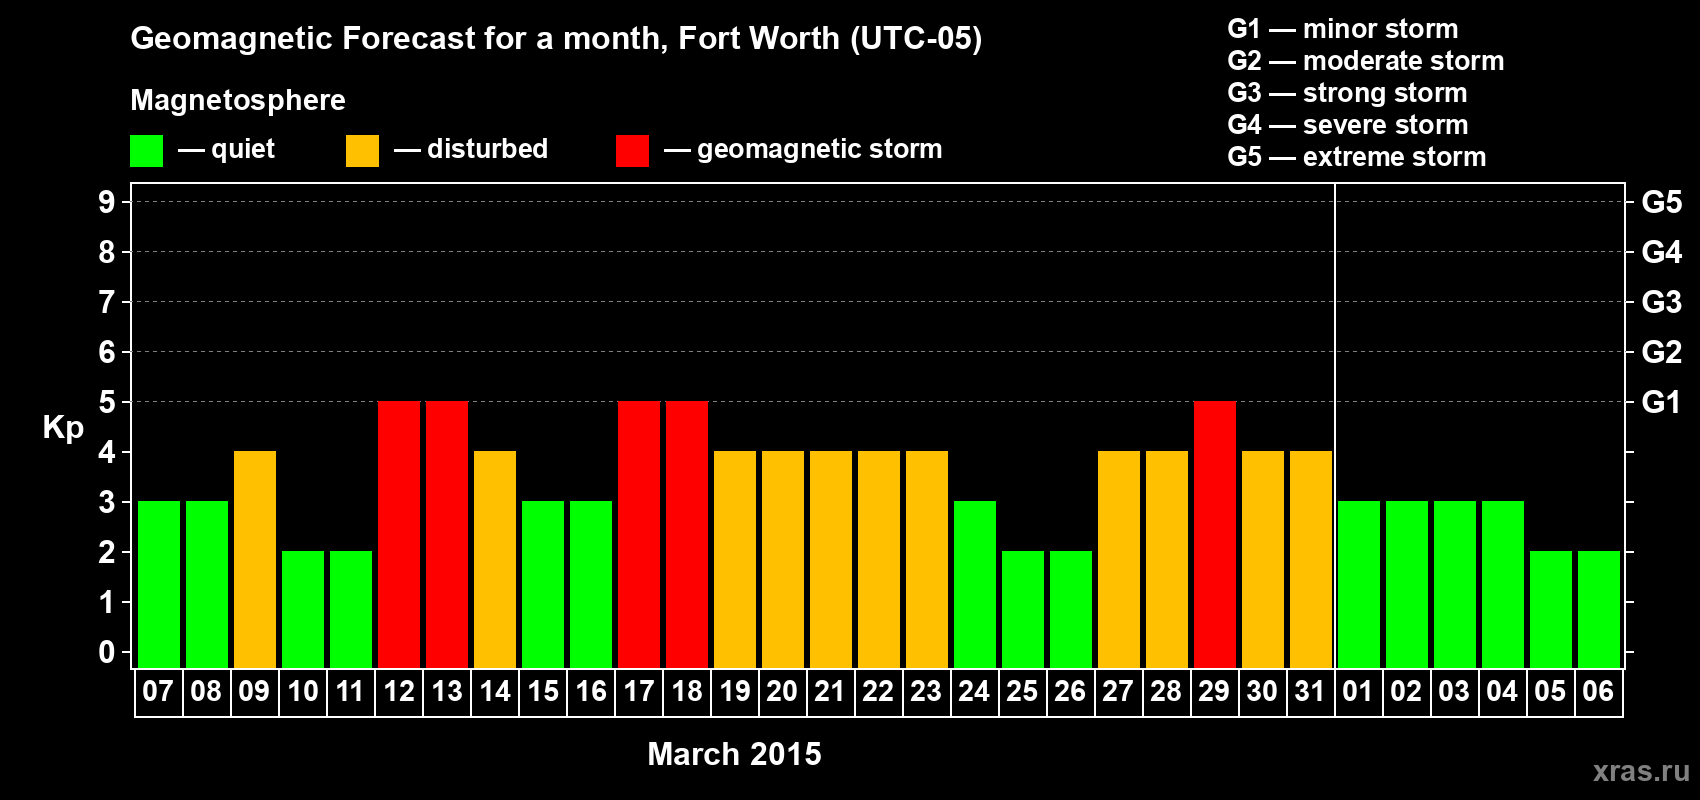This screenshot has width=1700, height=800.
Task: Click the green quiet legend swatch
Action: point(146,151)
